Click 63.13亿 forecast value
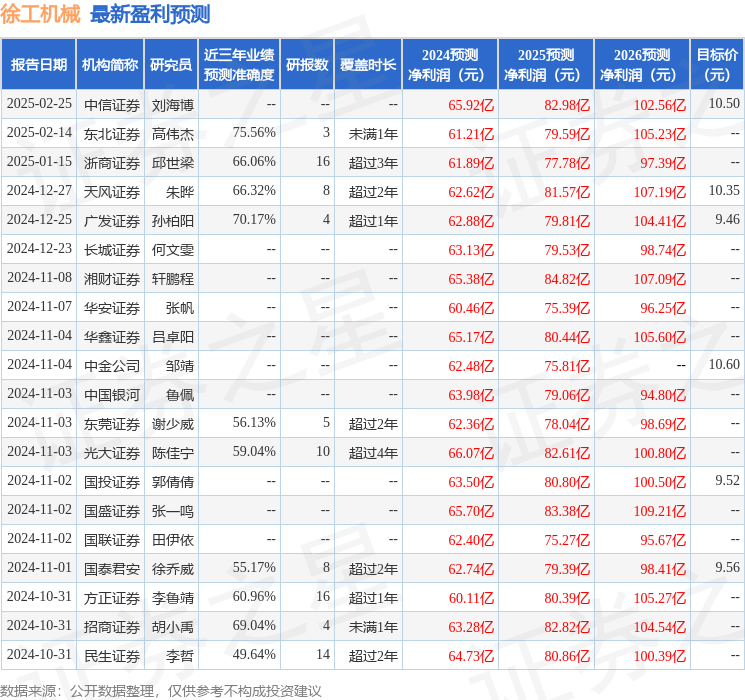745x700 pixels. tap(471, 250)
